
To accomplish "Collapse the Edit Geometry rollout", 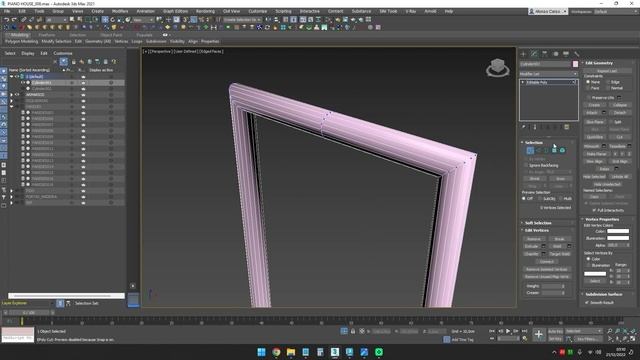I will point(599,63).
